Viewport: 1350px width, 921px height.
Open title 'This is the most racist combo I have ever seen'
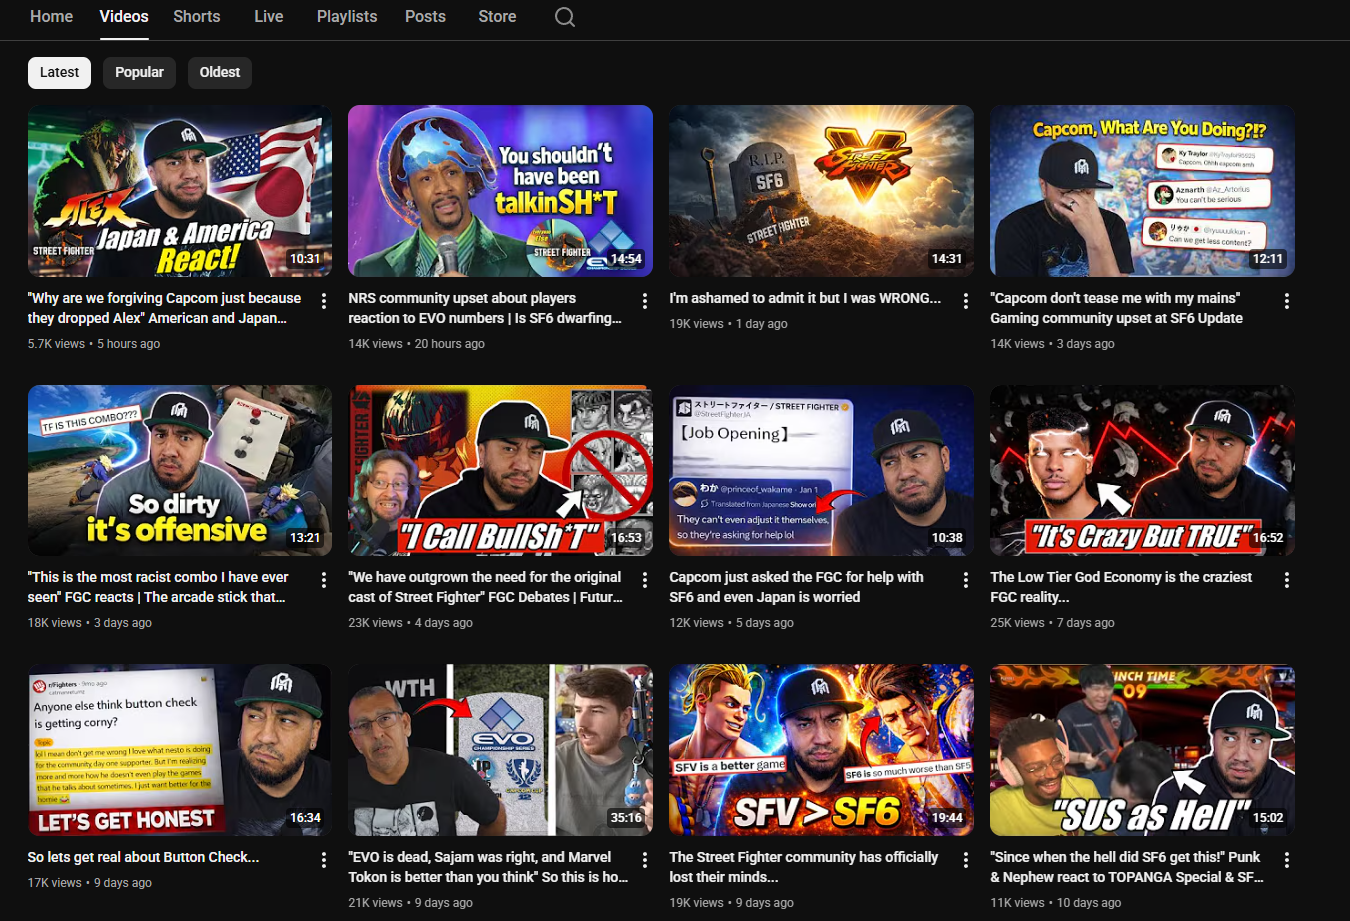[x=158, y=587]
